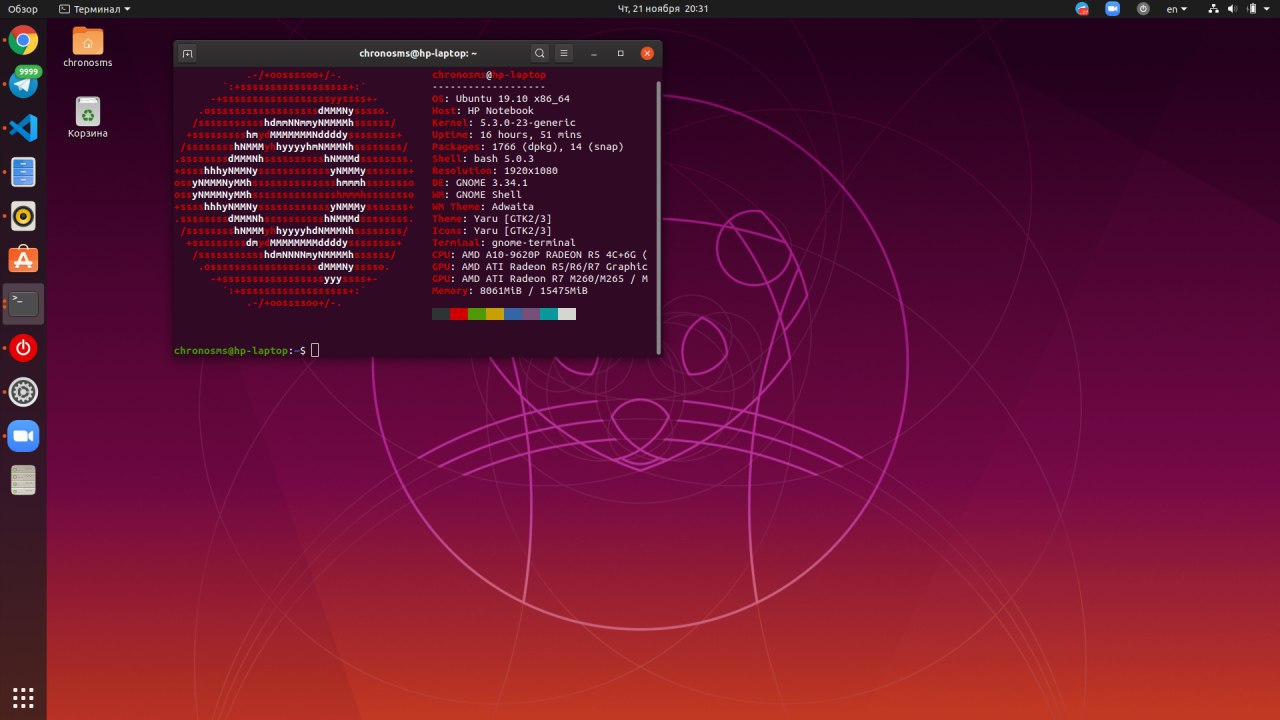Open Ubuntu Software center in the dock
Viewport: 1280px width, 720px height.
coord(24,260)
